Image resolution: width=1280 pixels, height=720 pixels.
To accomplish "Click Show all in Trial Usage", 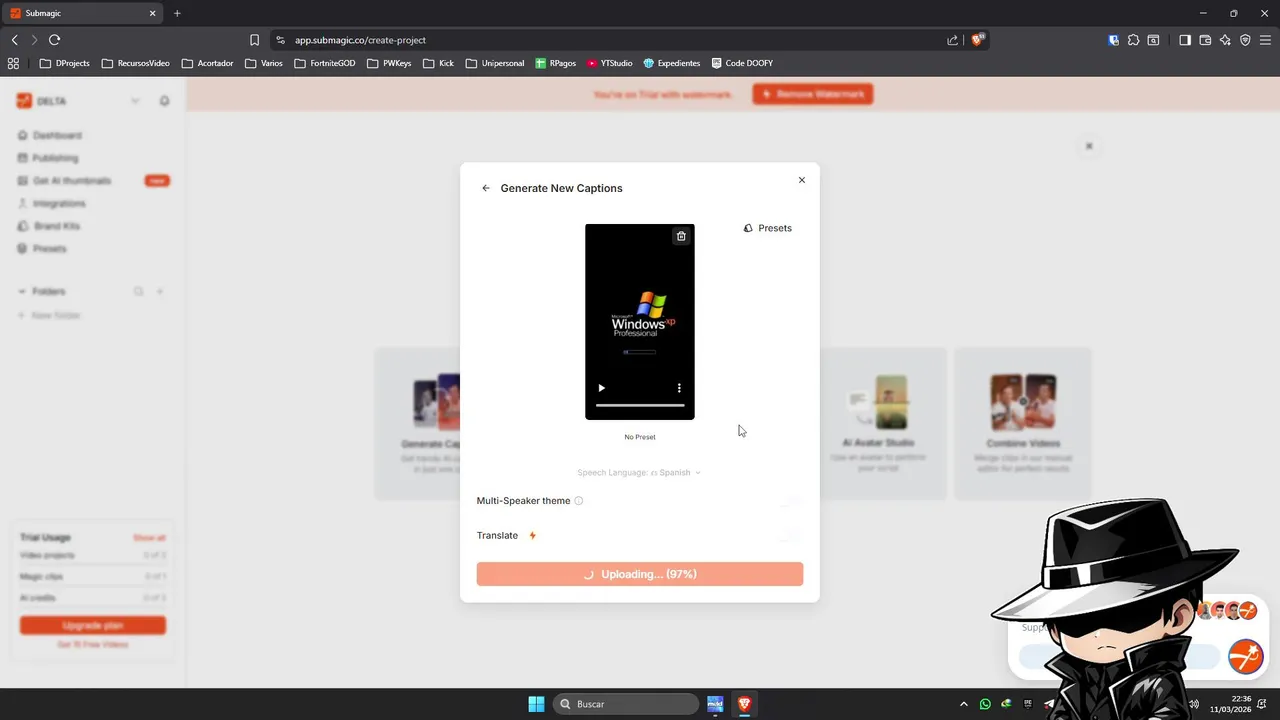I will coord(149,538).
